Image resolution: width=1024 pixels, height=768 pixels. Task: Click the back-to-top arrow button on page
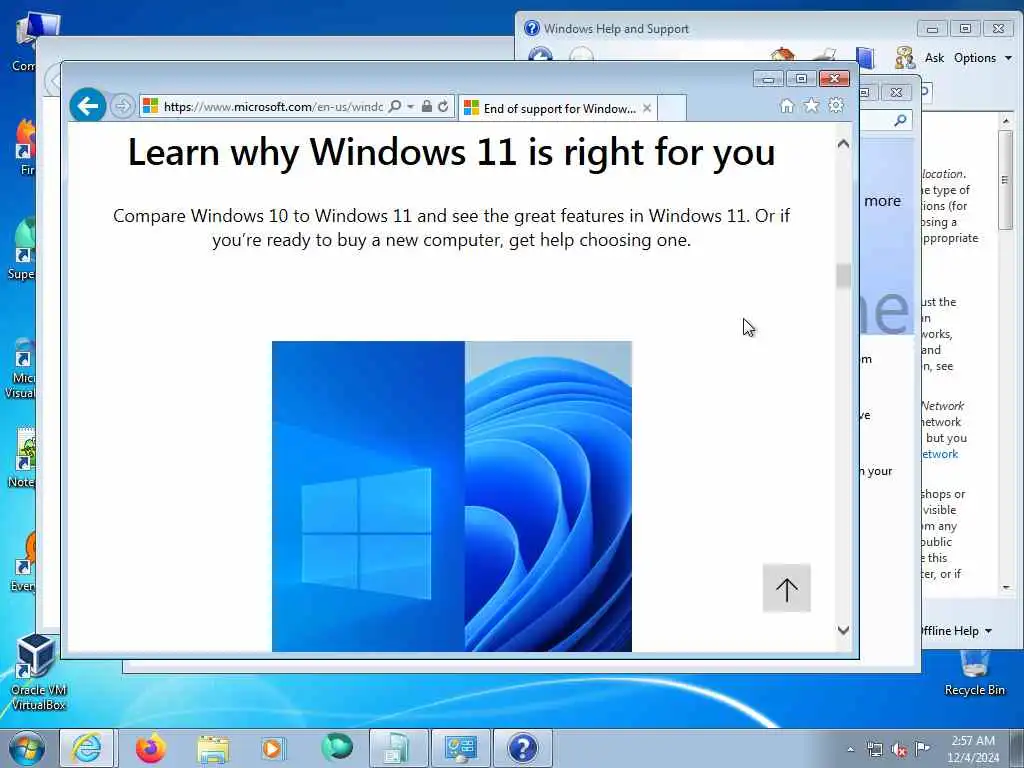pyautogui.click(x=786, y=588)
